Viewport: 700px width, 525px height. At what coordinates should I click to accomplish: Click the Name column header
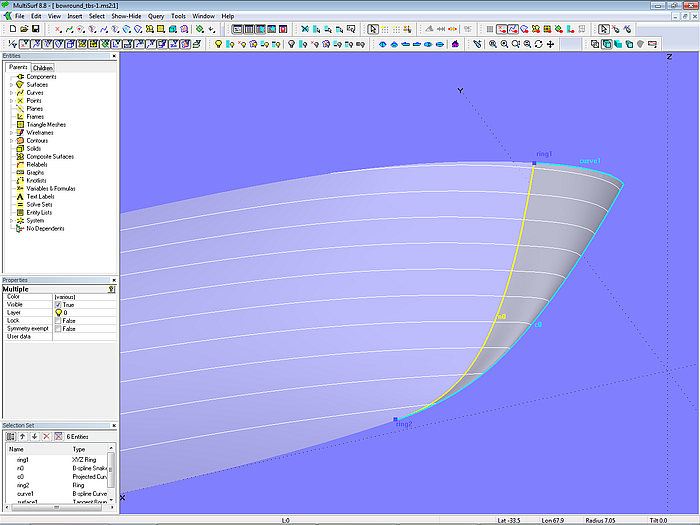(x=17, y=449)
